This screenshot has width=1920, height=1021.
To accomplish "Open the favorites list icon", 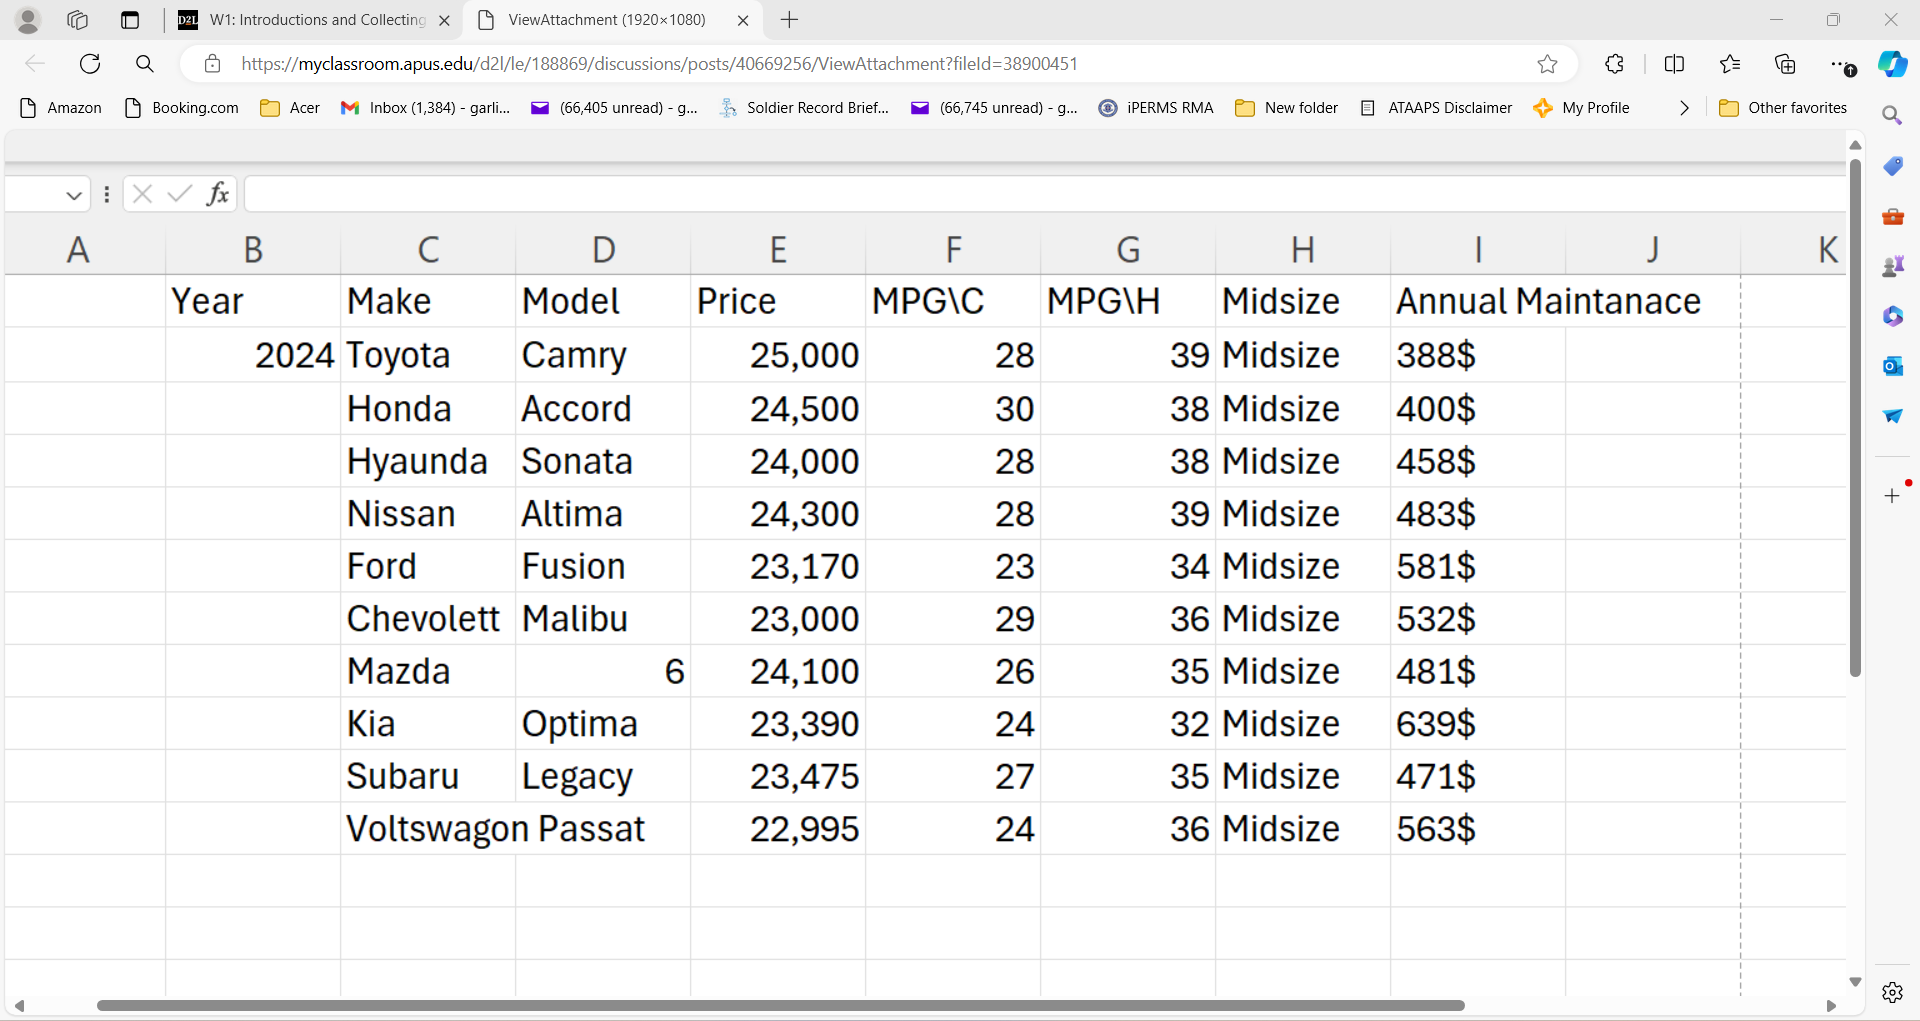I will coord(1730,64).
